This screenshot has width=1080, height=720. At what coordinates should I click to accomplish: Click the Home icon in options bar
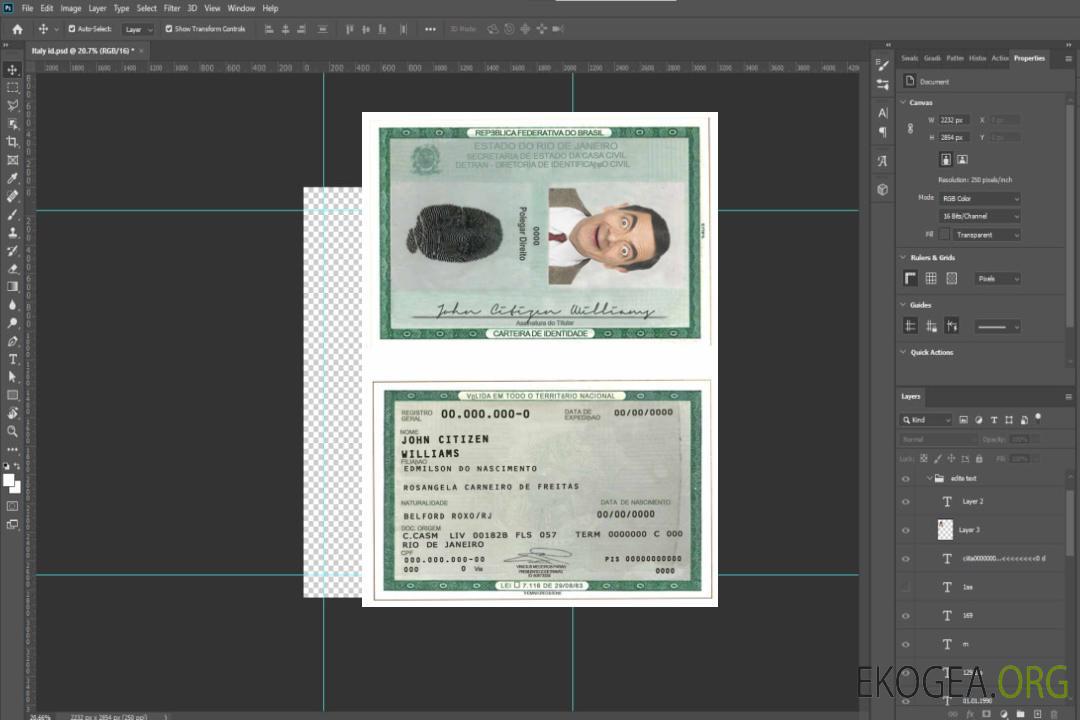click(x=17, y=29)
